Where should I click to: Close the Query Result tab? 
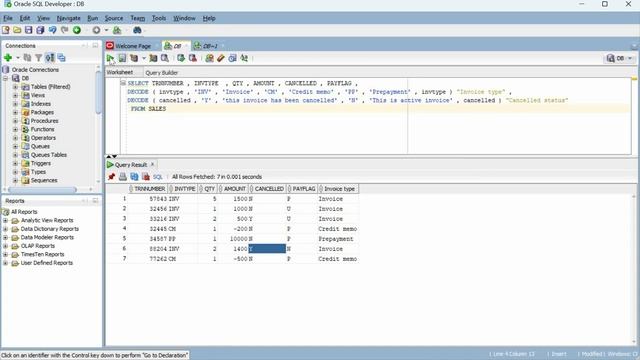(153, 164)
